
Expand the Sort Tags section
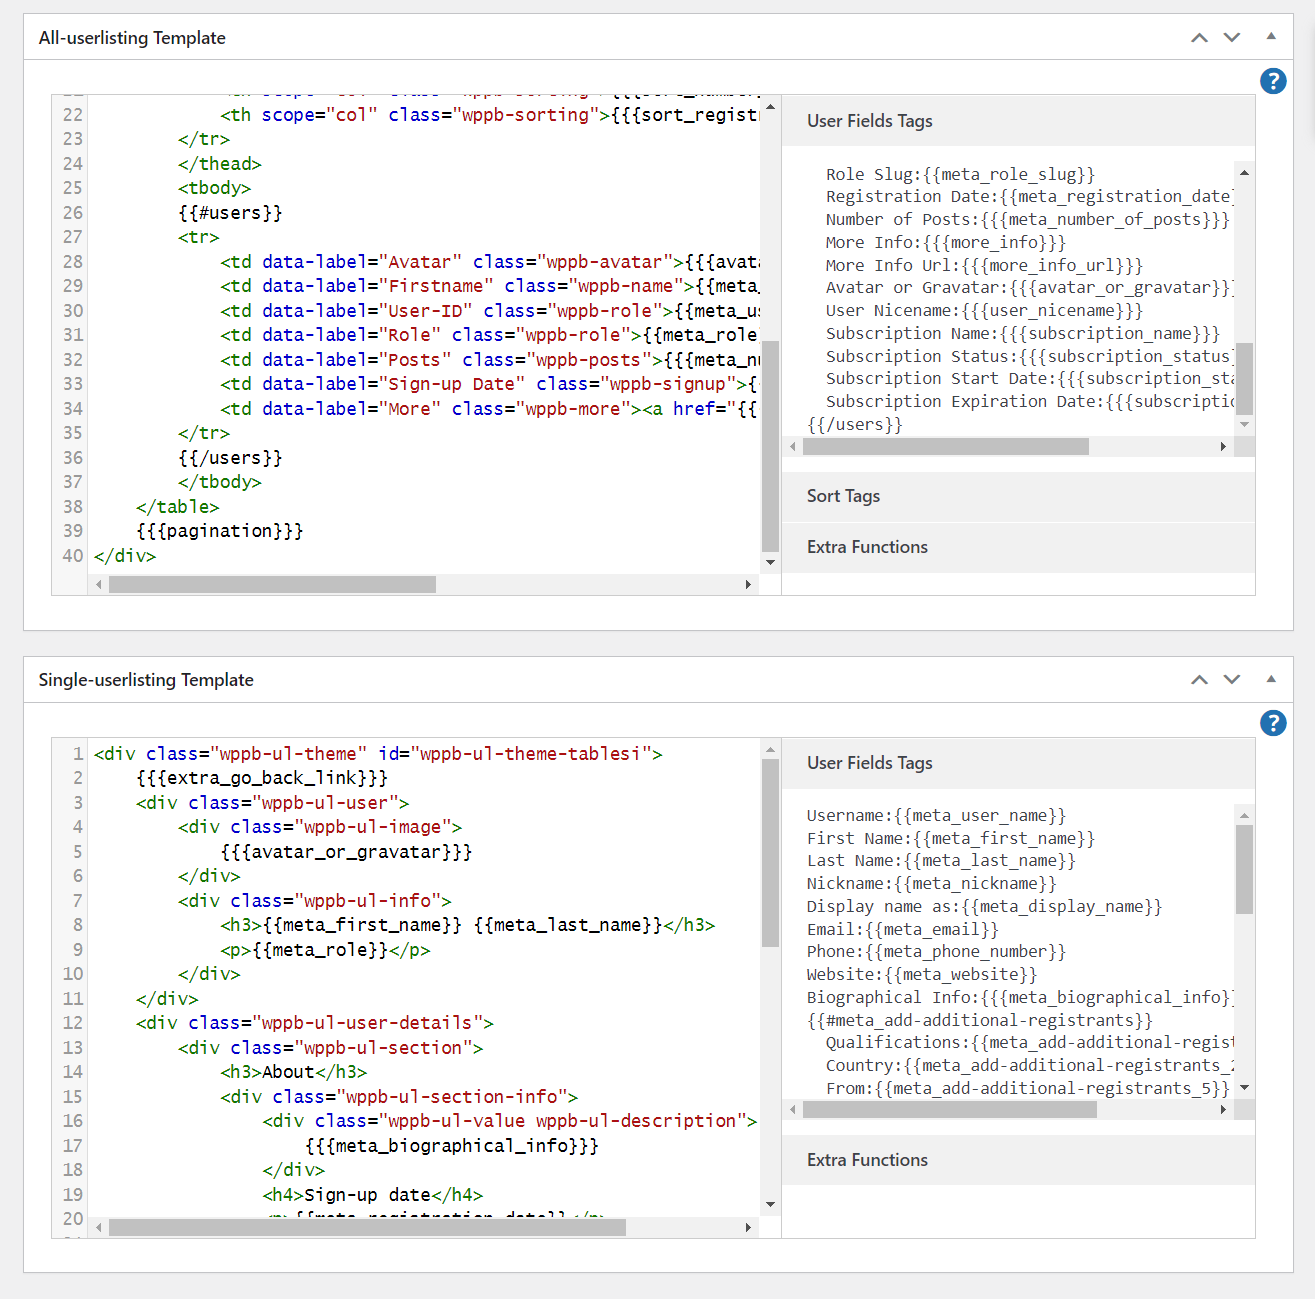1018,496
